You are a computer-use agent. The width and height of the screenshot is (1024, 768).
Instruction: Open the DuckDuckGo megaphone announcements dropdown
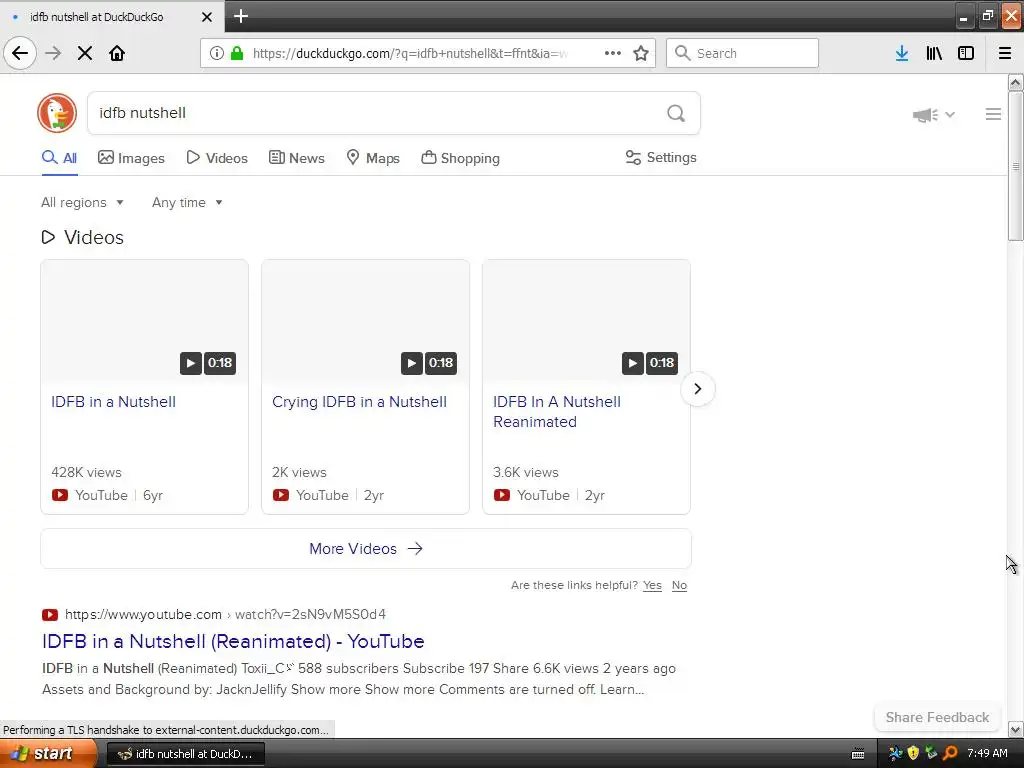pyautogui.click(x=934, y=115)
